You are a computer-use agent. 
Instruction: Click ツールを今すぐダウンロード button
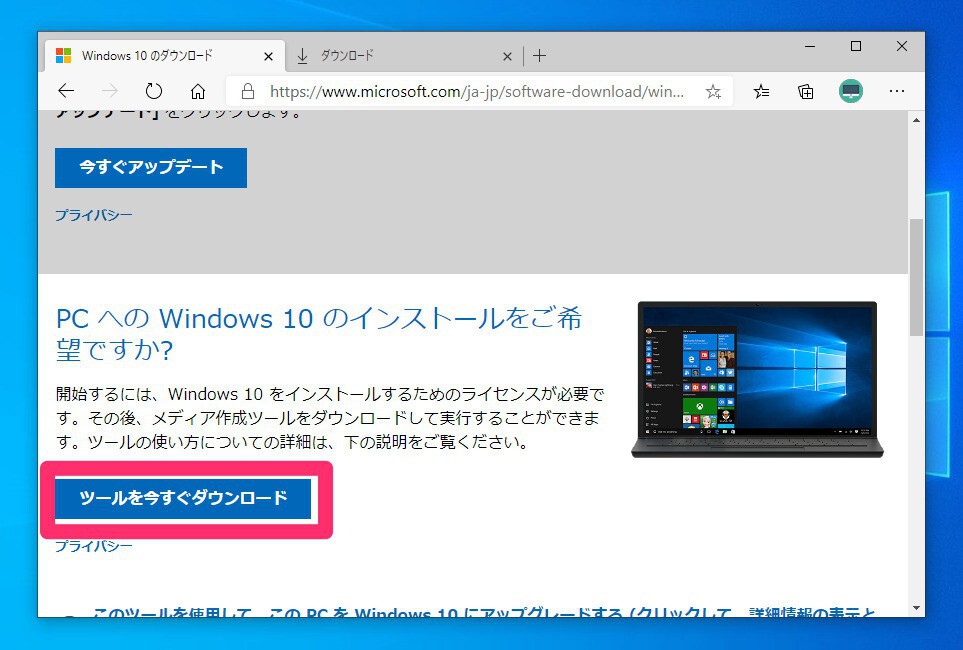tap(183, 498)
